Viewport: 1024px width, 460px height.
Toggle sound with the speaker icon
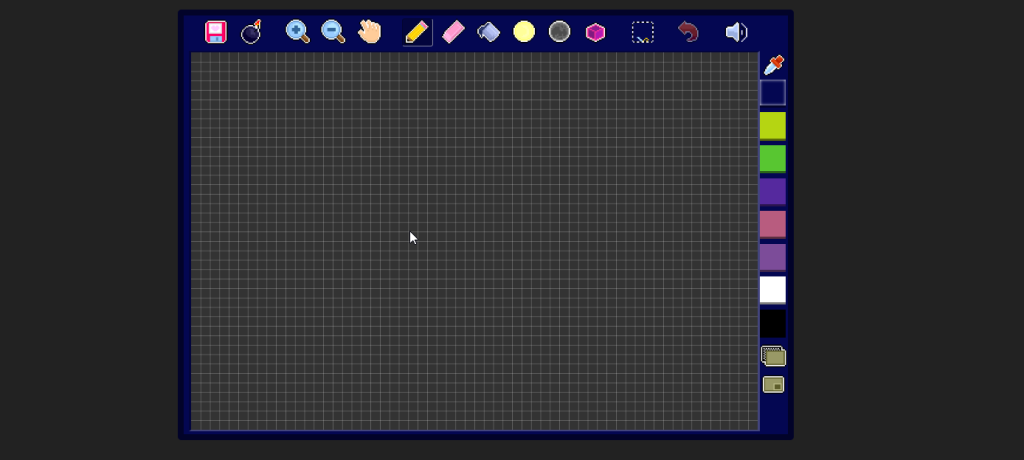pyautogui.click(x=736, y=32)
